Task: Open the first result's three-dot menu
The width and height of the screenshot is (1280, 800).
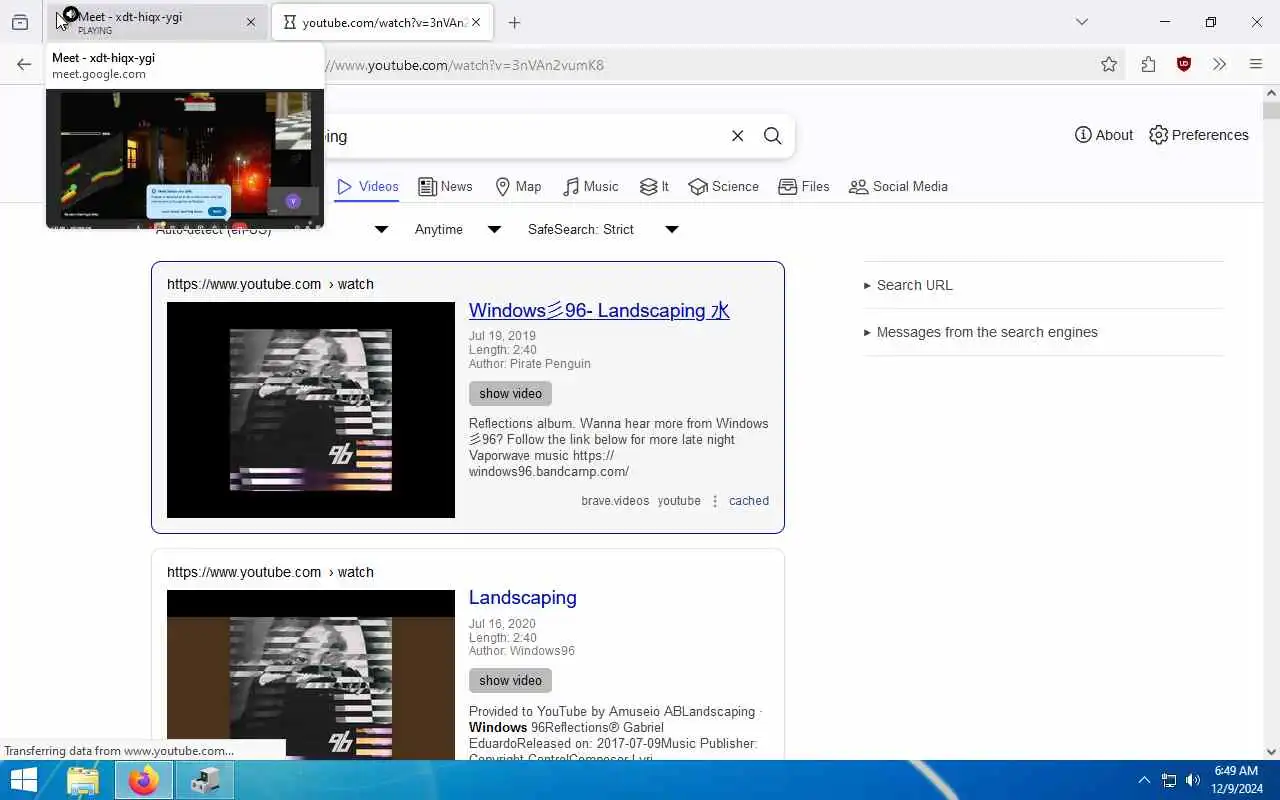Action: 715,501
